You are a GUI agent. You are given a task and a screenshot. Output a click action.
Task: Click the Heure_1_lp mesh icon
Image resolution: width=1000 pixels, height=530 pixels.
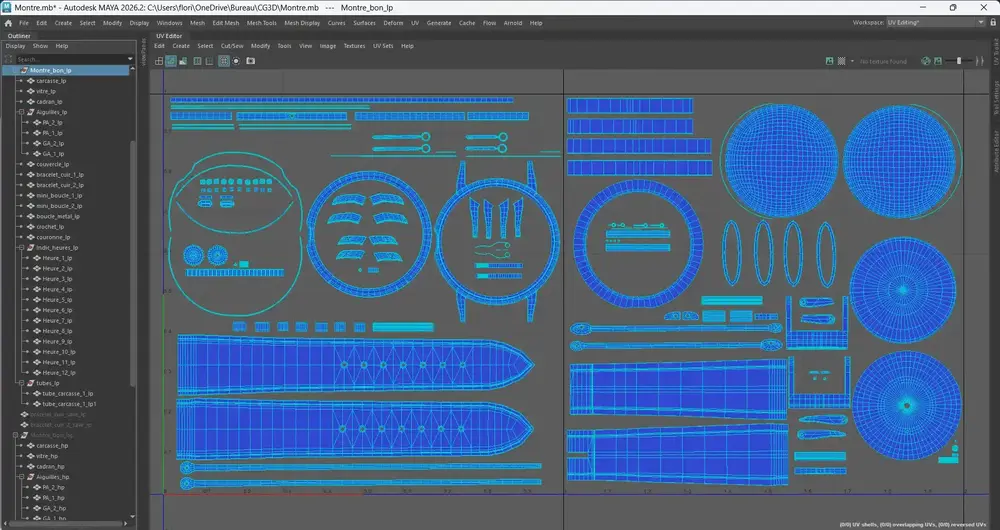coord(36,258)
